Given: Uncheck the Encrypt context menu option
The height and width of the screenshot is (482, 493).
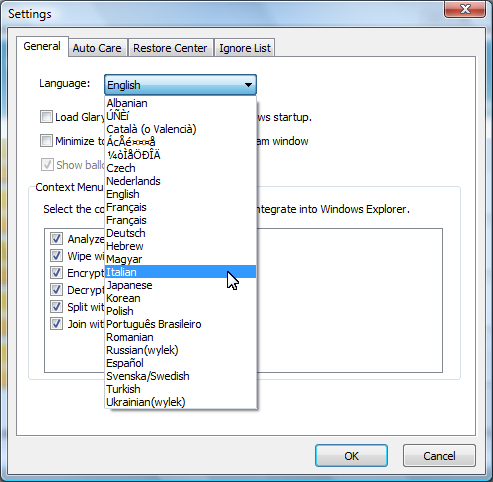Looking at the screenshot, I should click(x=56, y=272).
